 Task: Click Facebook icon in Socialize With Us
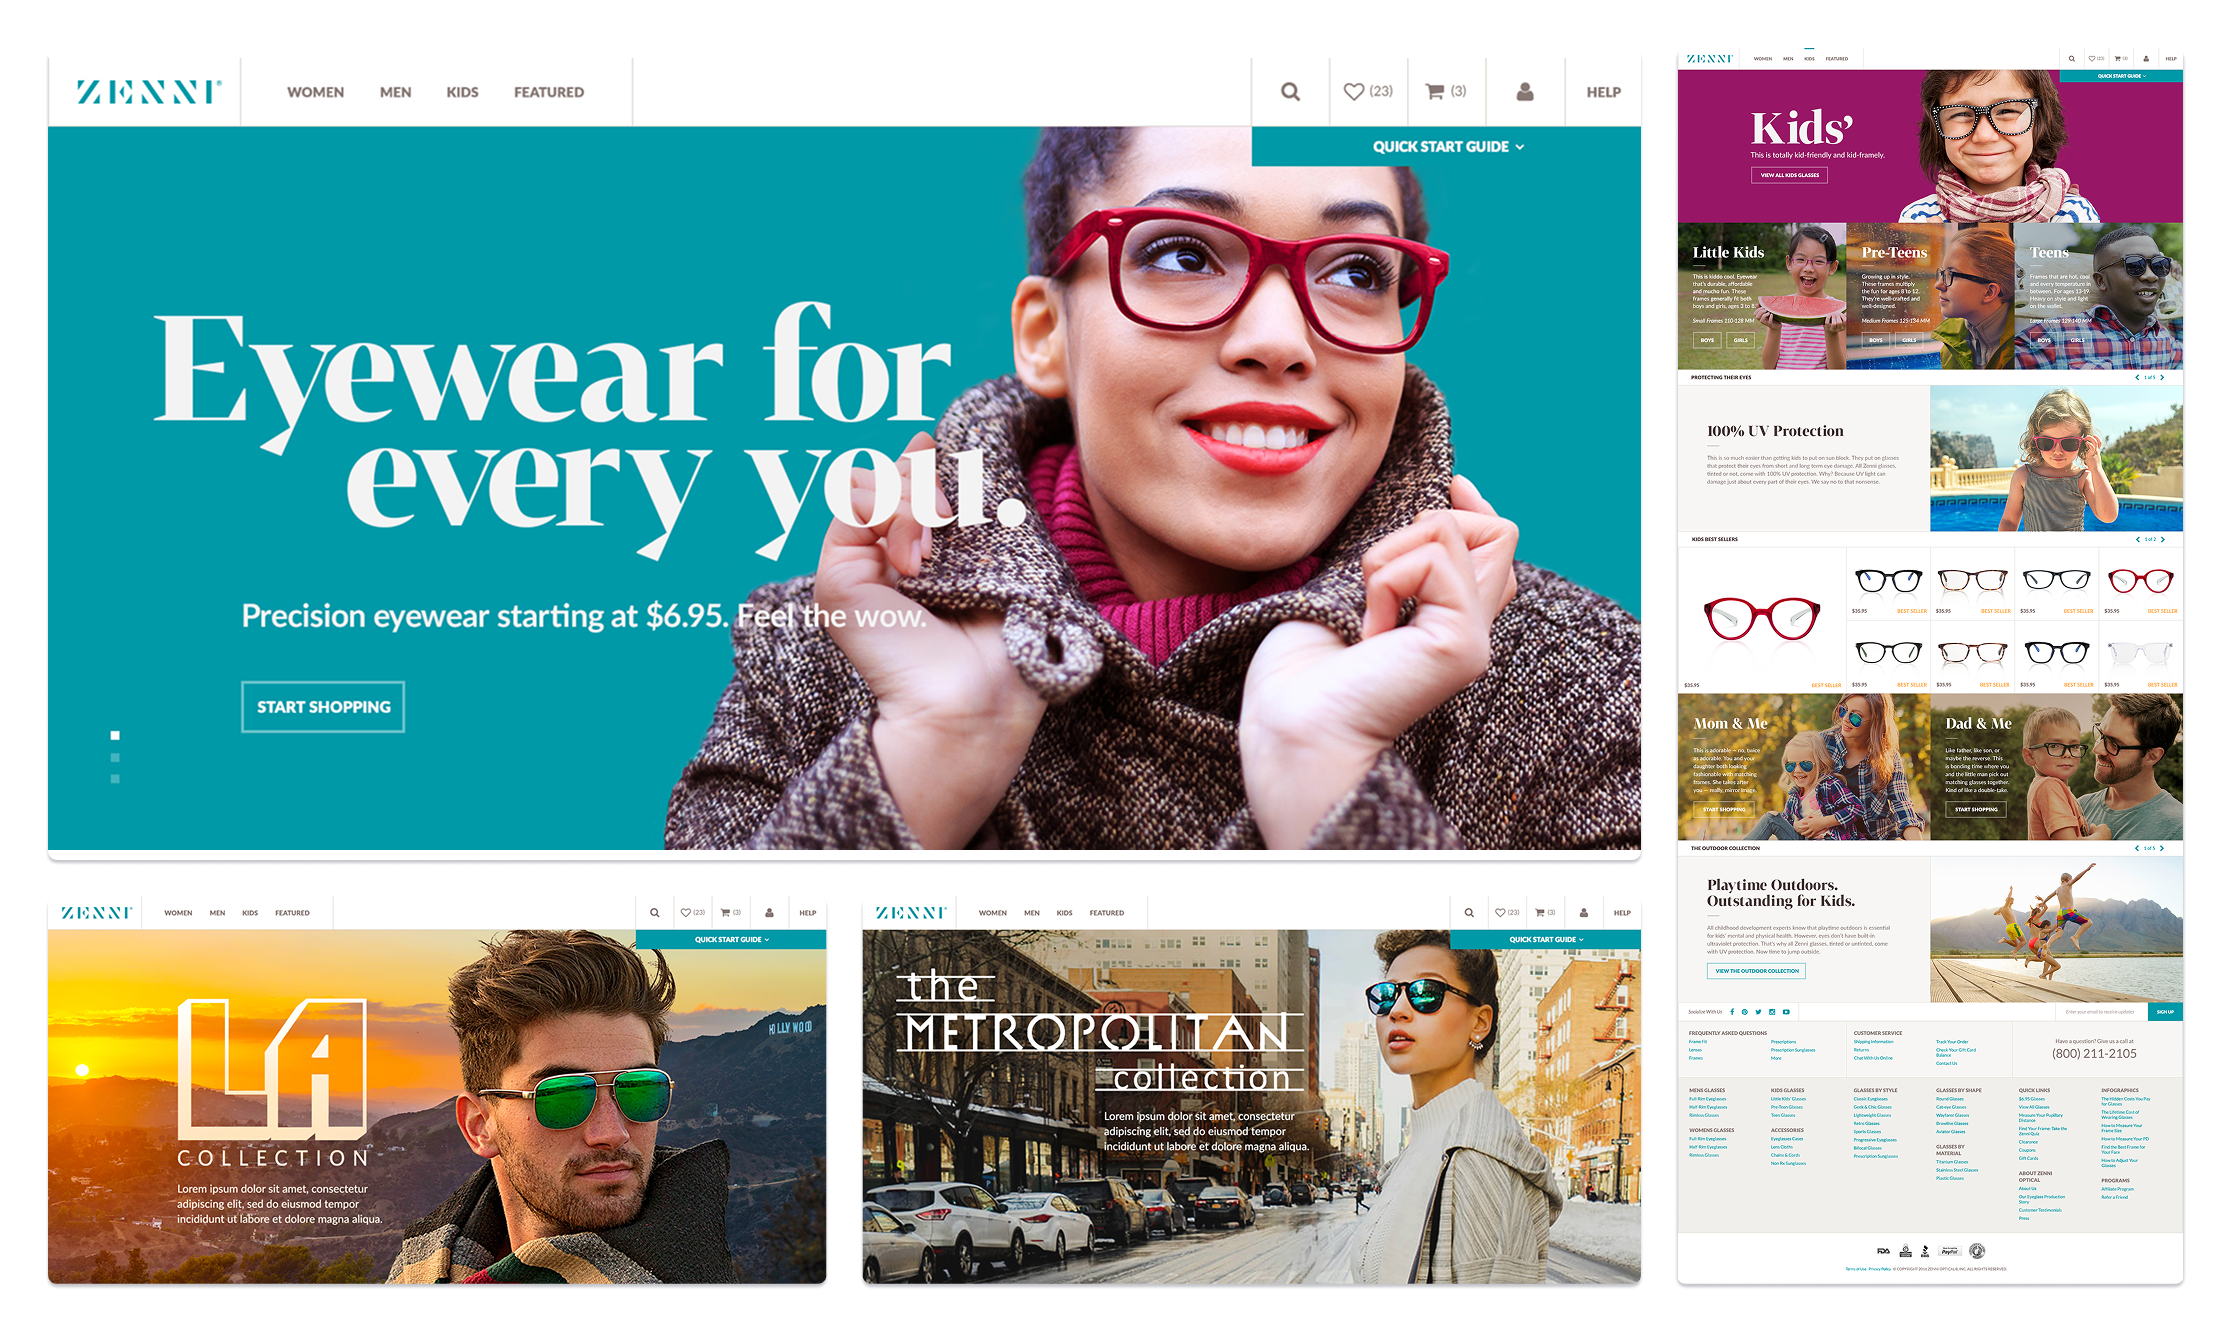point(1732,1012)
